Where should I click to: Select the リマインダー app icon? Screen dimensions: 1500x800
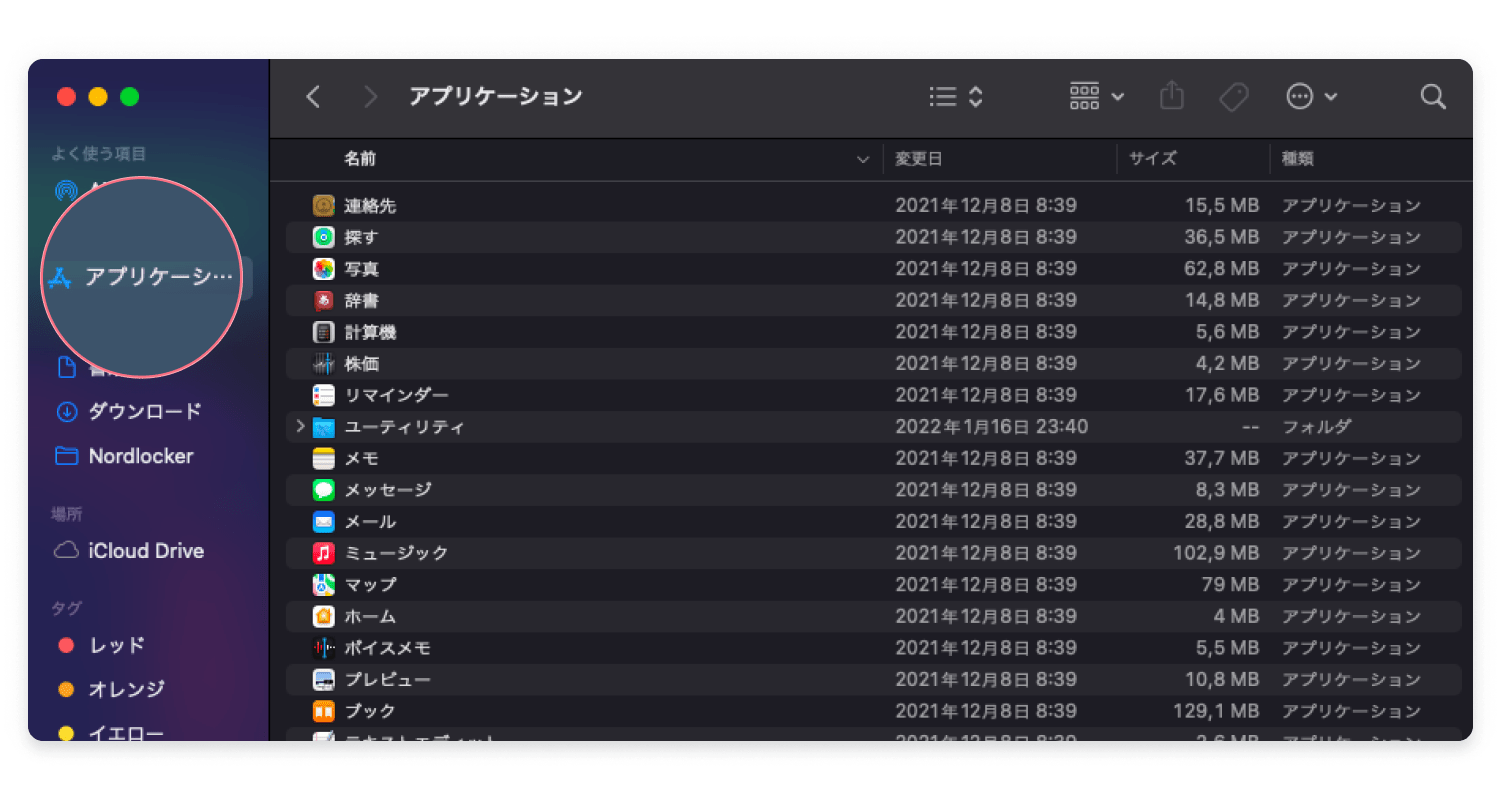tap(323, 396)
